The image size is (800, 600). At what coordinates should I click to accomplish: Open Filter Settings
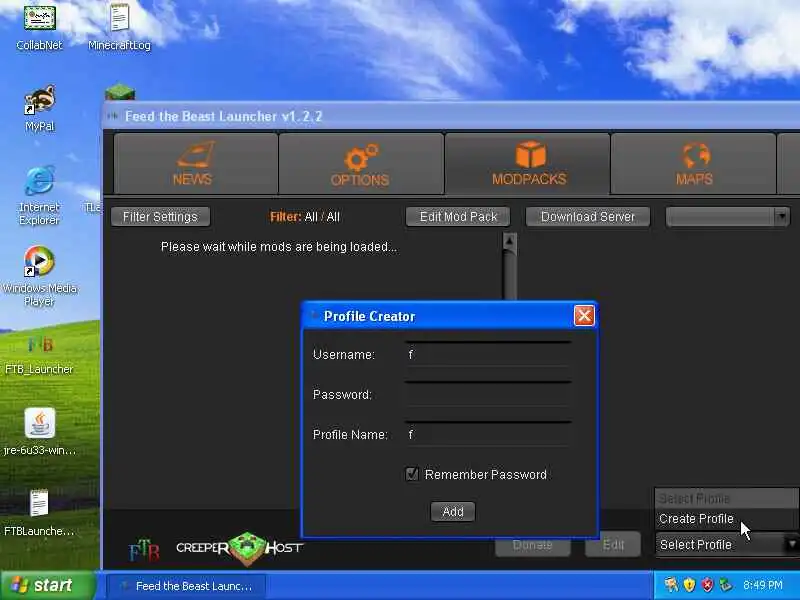point(160,217)
